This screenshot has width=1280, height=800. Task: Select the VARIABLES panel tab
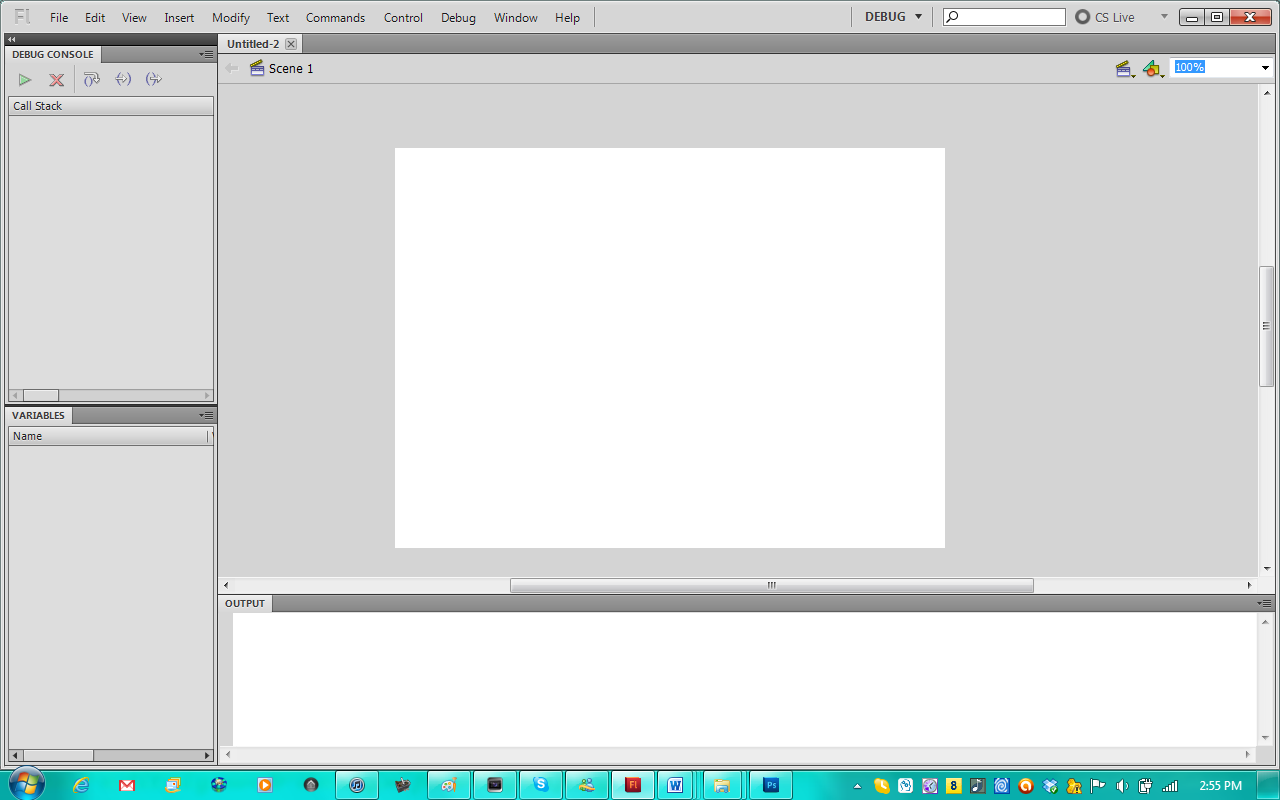coord(38,415)
